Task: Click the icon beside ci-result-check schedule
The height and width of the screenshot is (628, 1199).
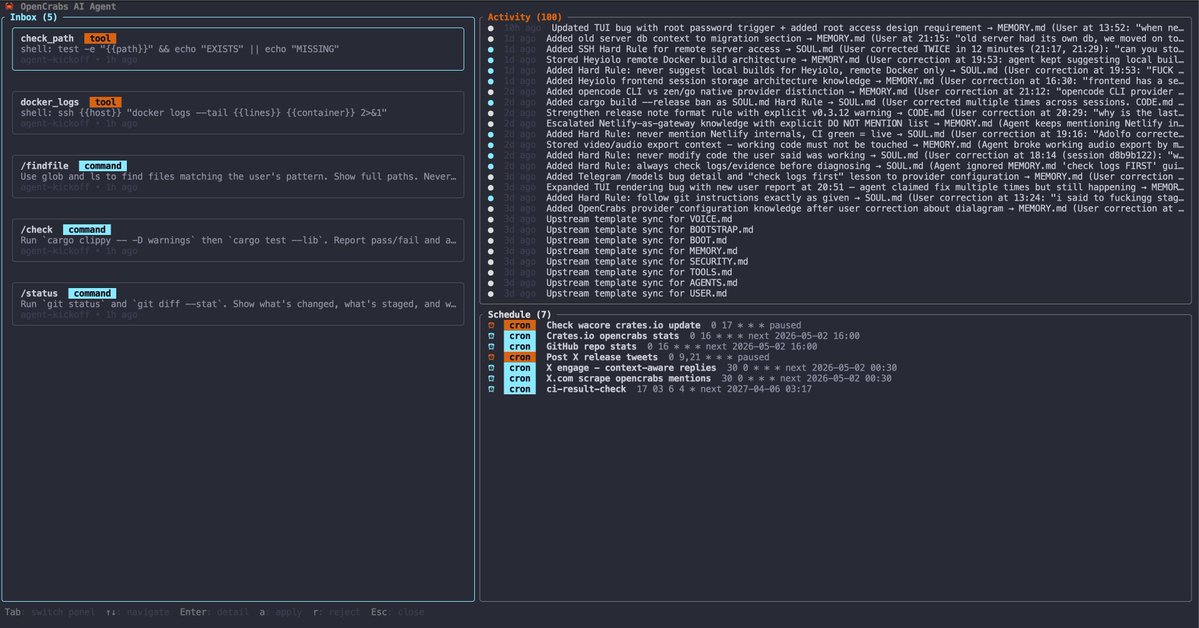Action: 491,389
